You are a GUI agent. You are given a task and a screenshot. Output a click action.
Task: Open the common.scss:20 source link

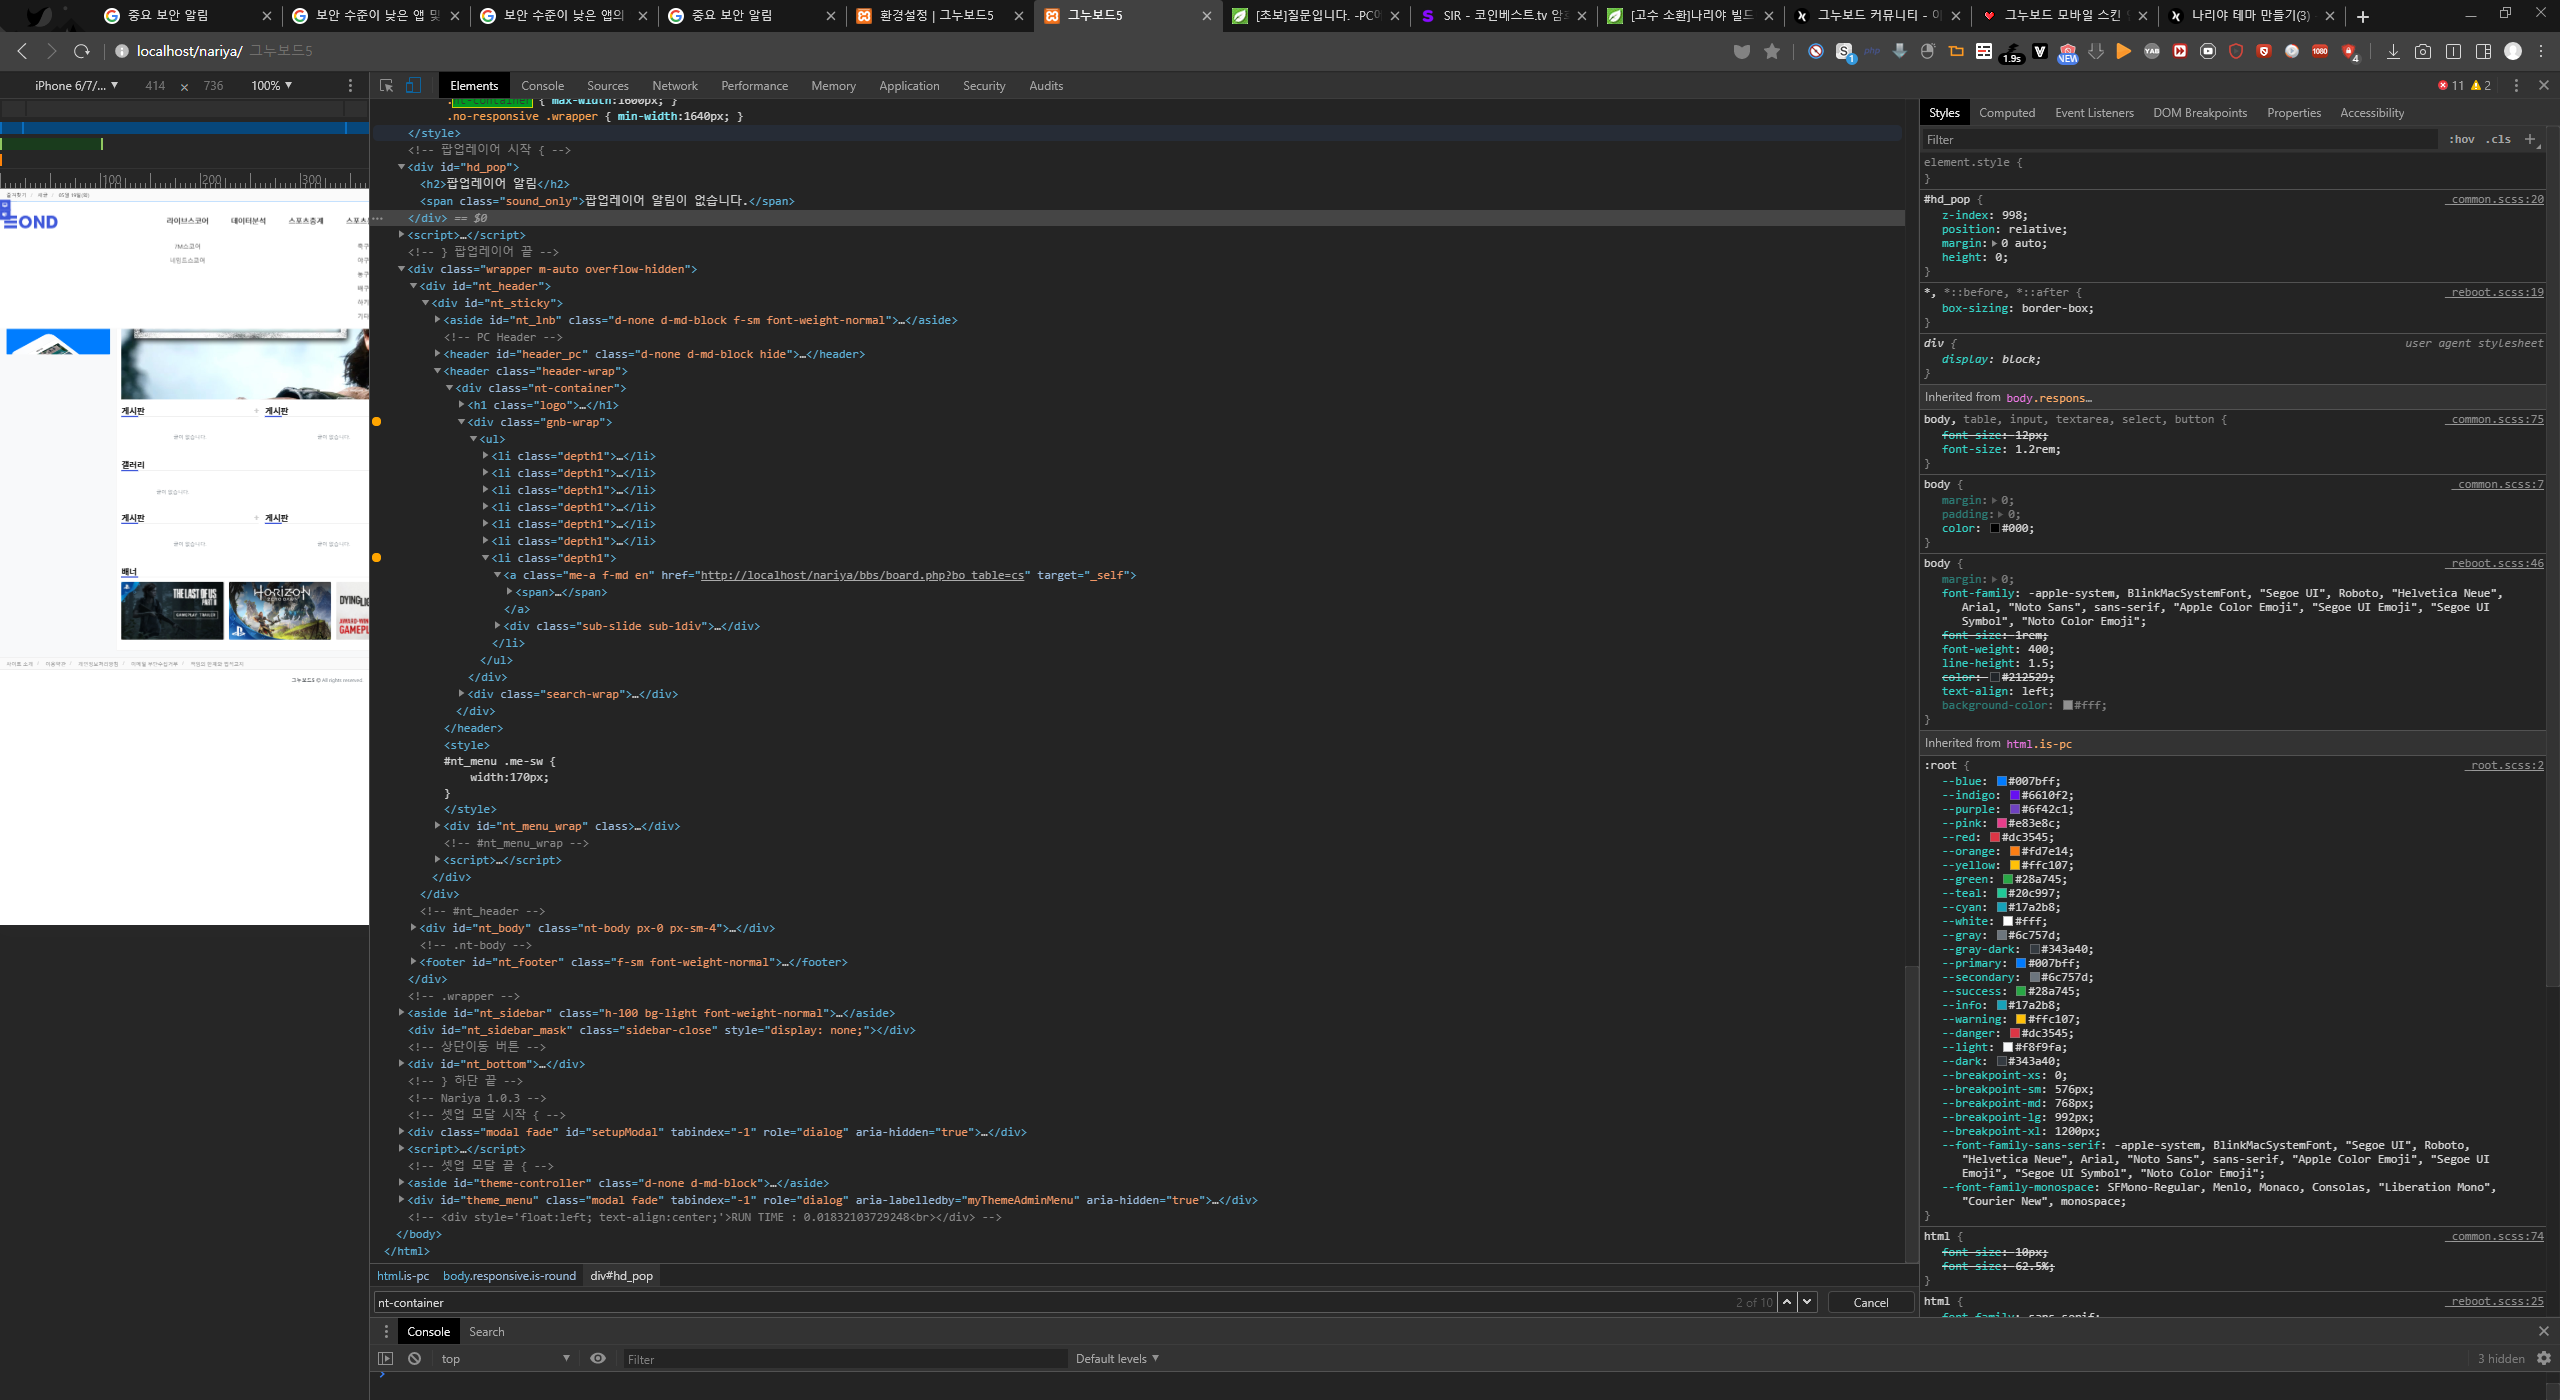point(2494,199)
